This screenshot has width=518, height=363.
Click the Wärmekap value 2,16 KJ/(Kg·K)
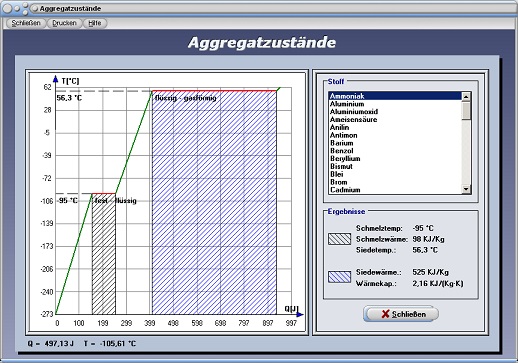(438, 284)
